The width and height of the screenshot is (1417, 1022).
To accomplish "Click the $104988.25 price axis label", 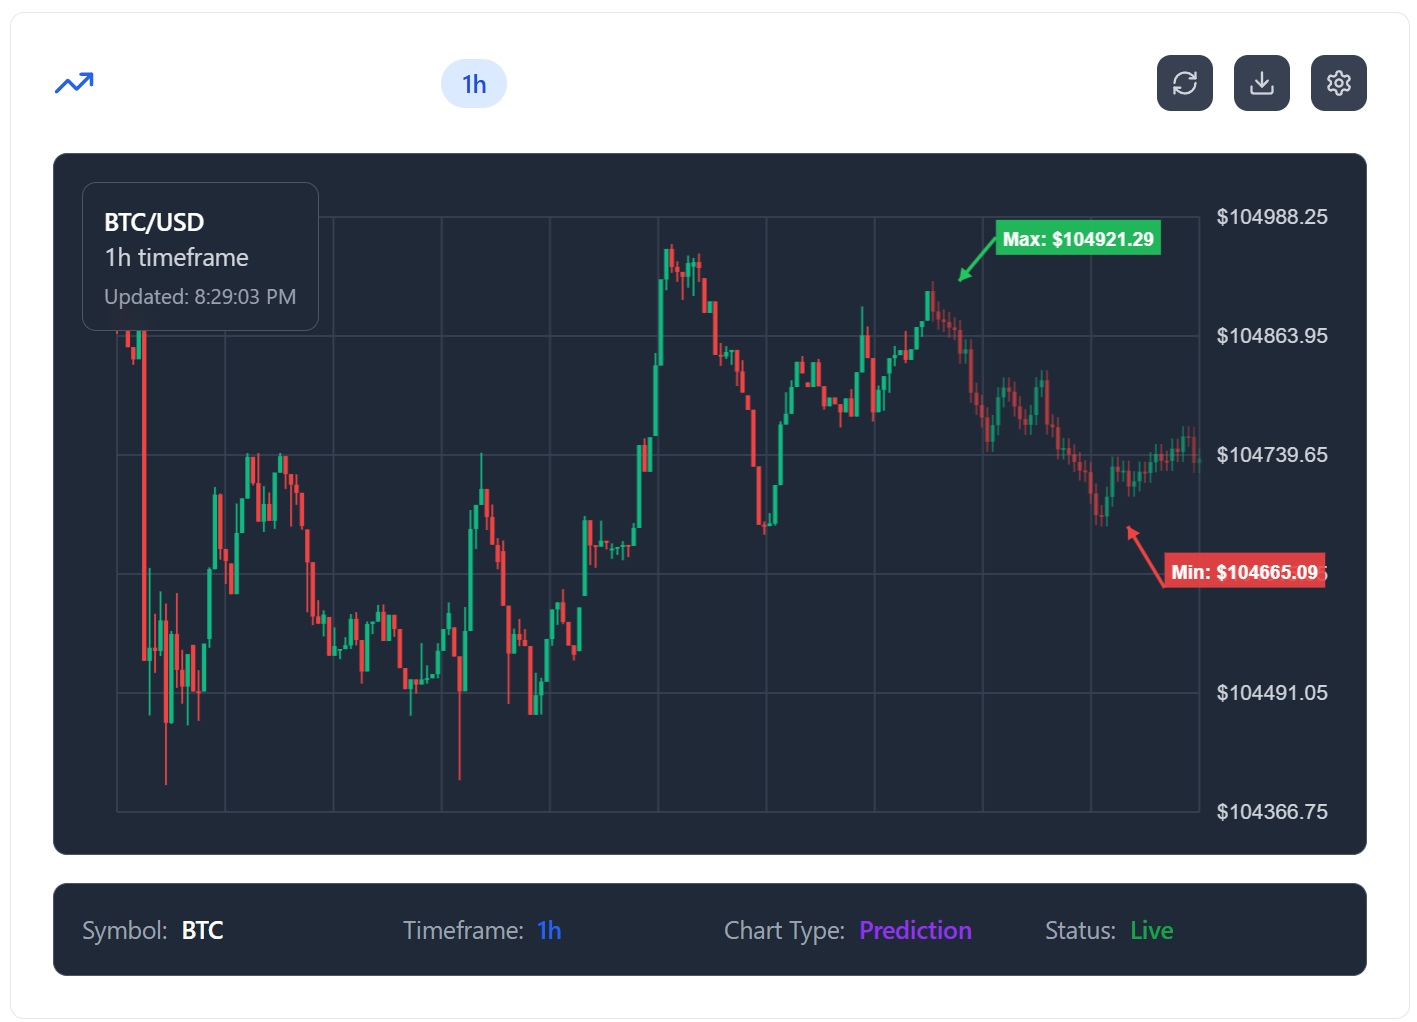I will click(1271, 217).
